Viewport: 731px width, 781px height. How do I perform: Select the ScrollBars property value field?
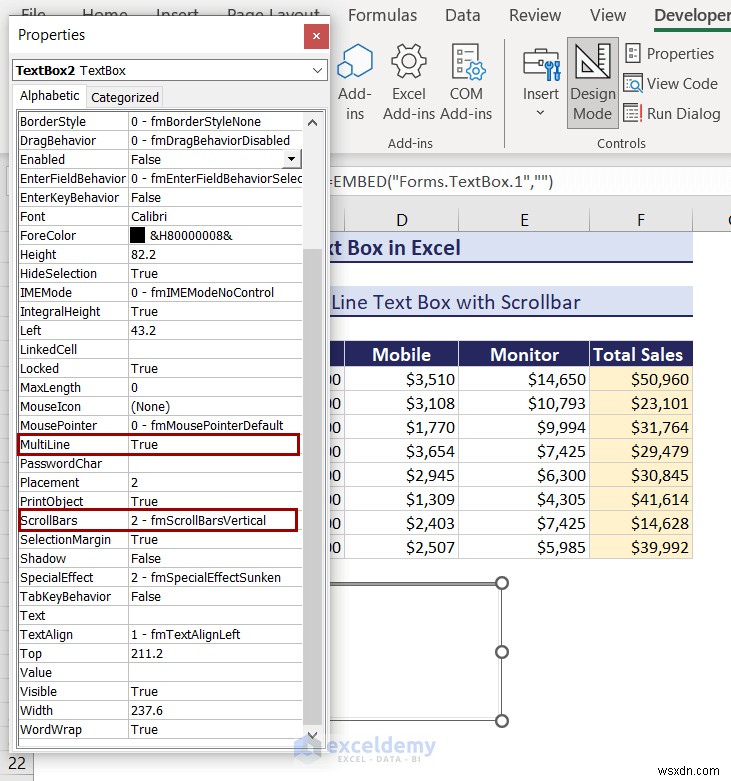[x=215, y=521]
